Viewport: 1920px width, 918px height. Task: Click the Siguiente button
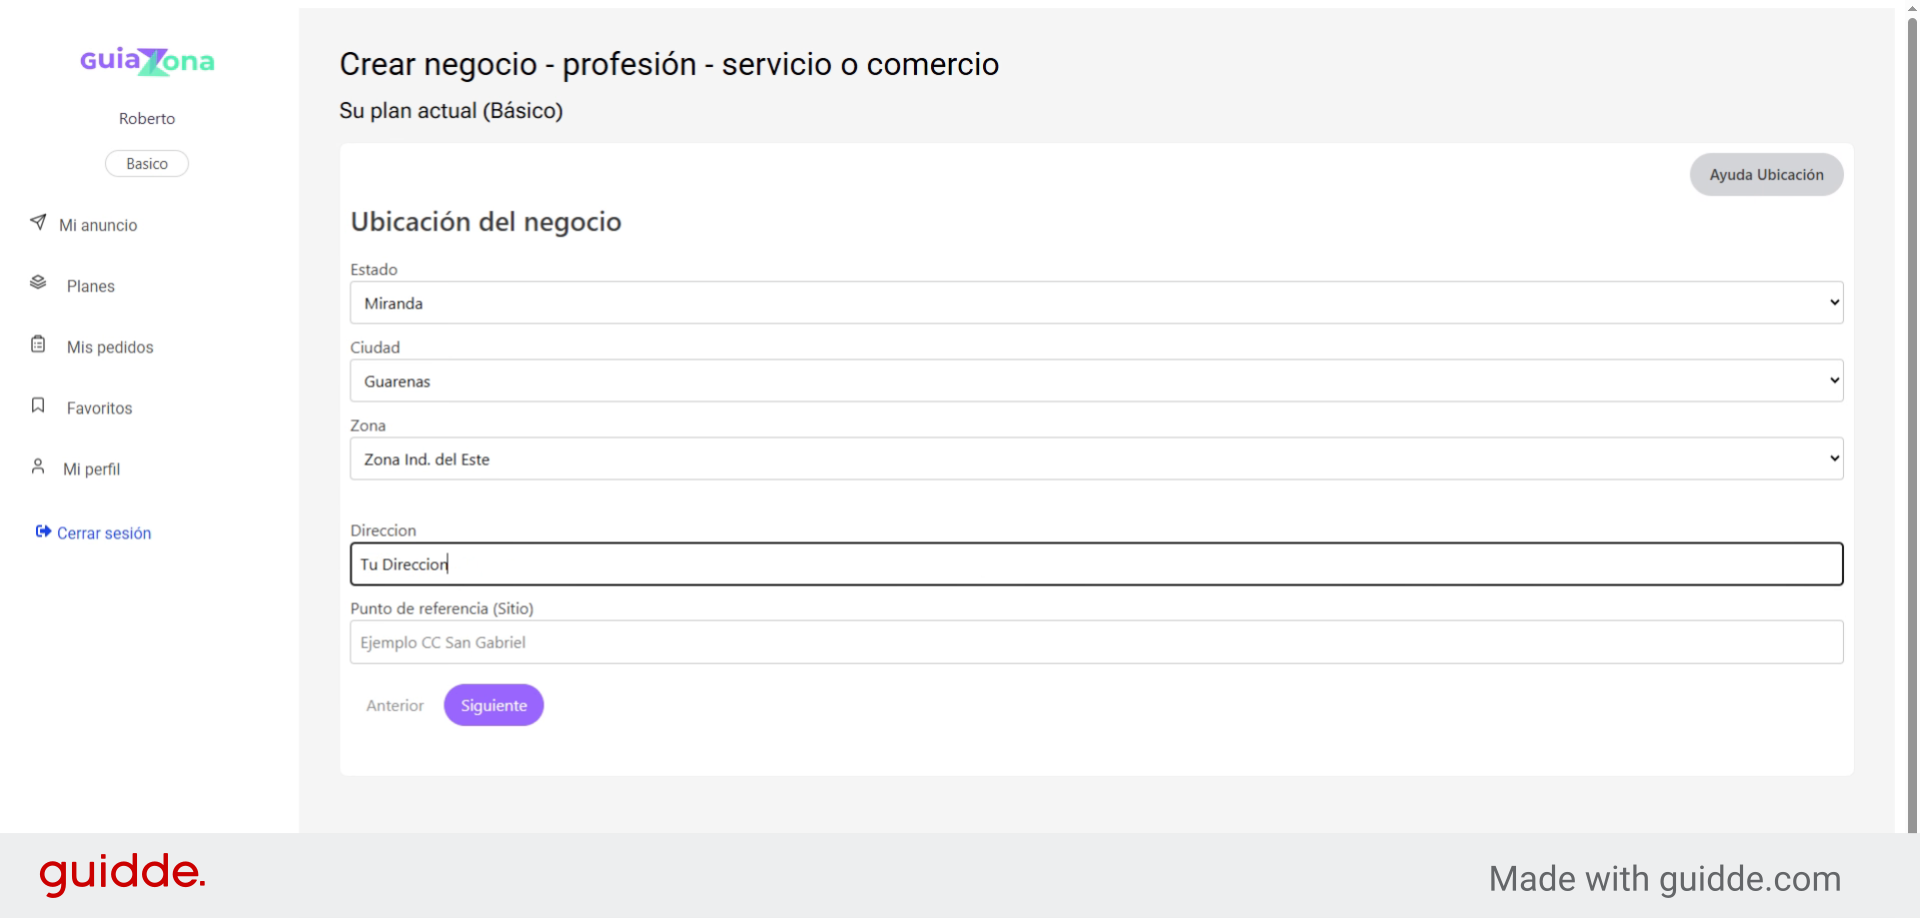click(x=494, y=705)
